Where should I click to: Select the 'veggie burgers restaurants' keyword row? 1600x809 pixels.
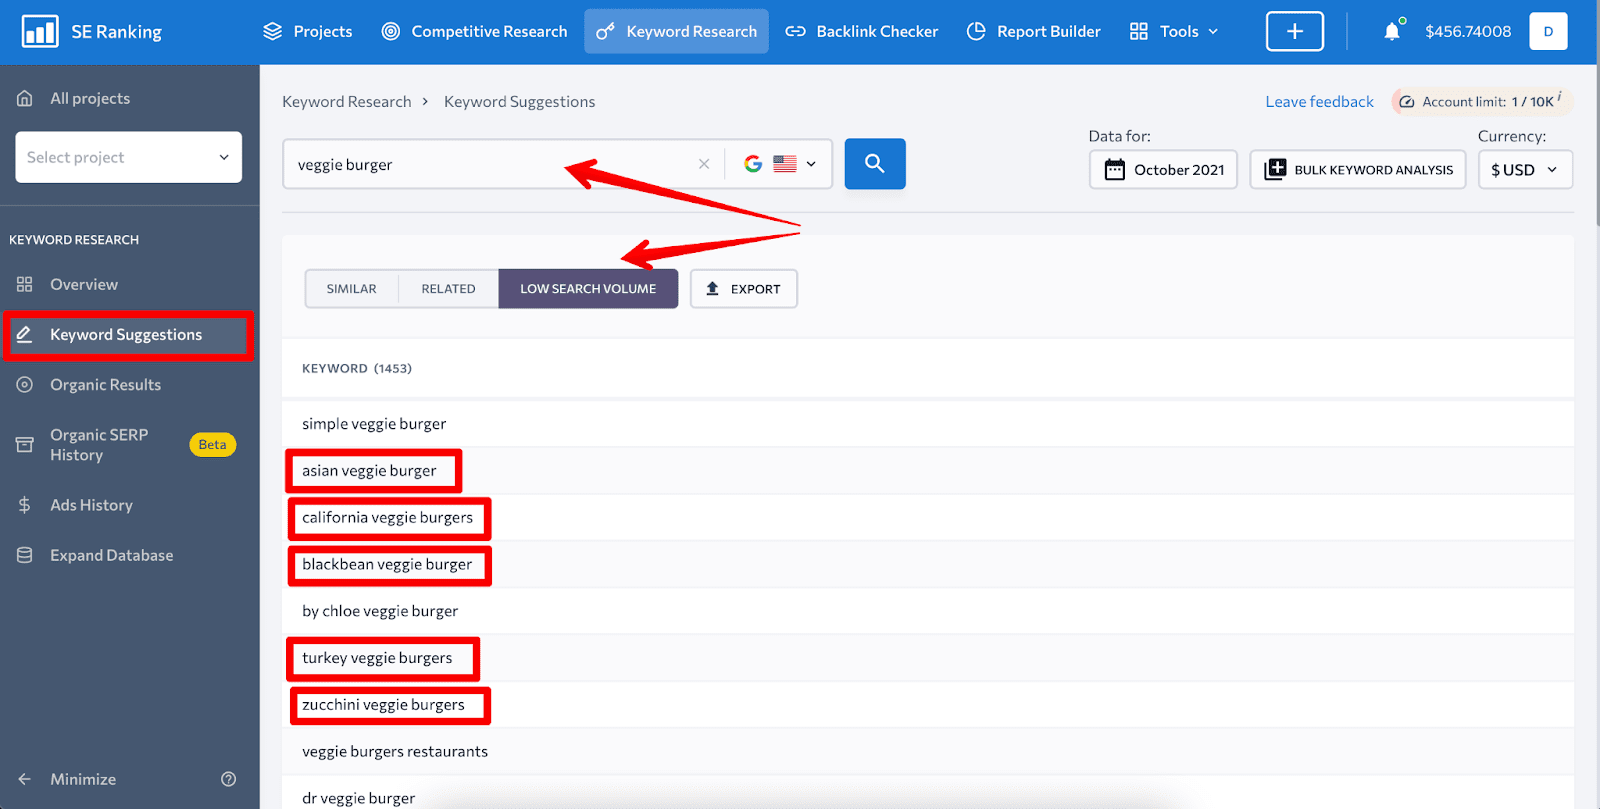click(x=928, y=752)
